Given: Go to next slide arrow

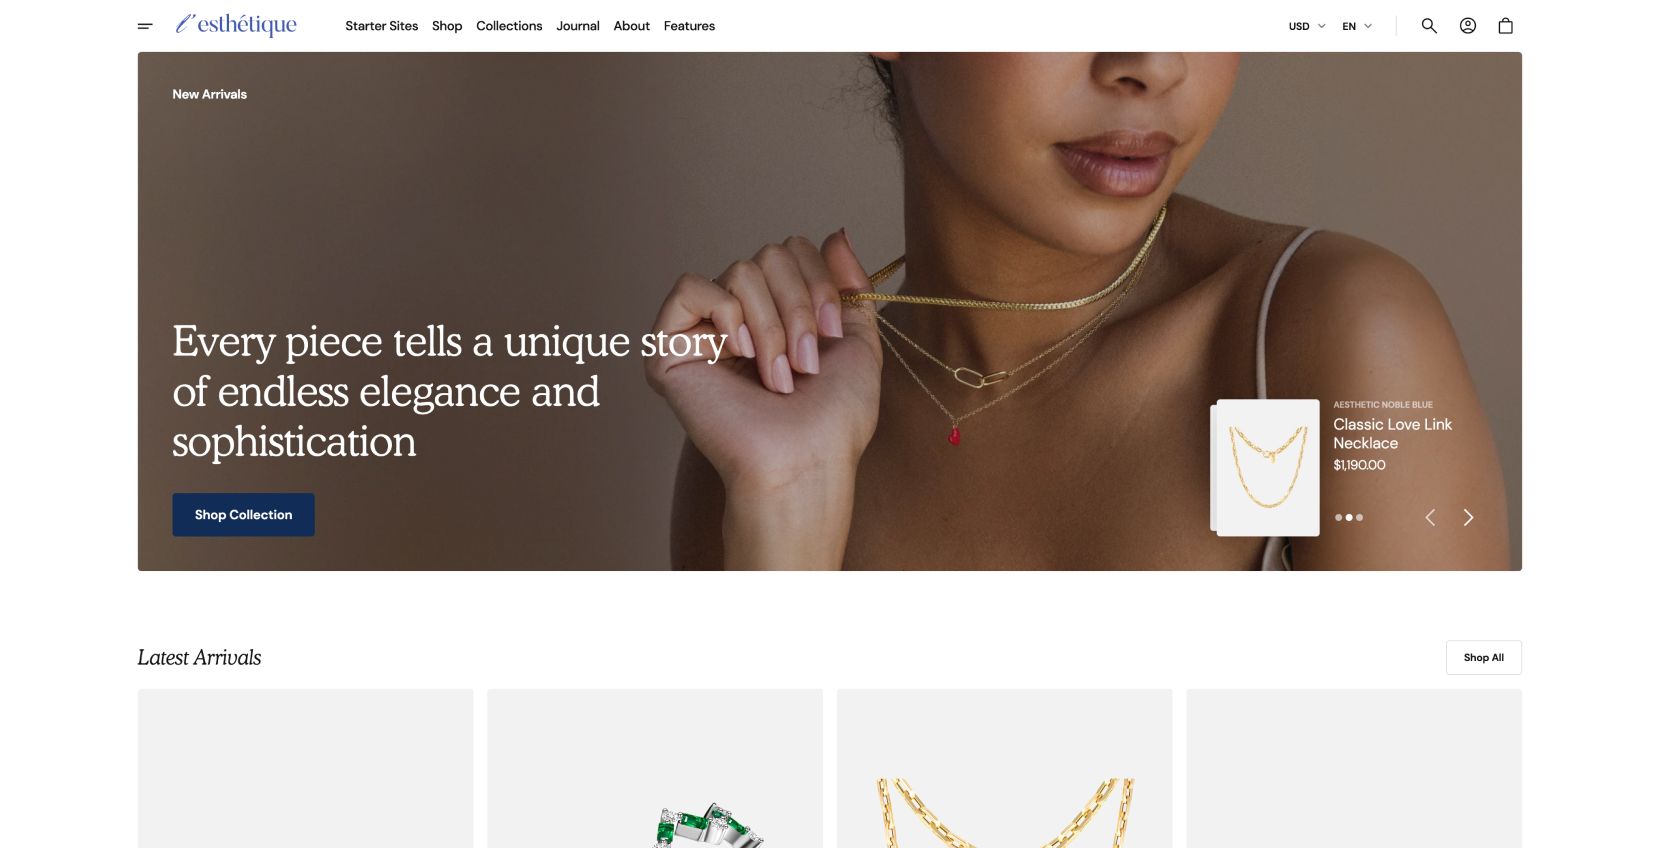Looking at the screenshot, I should point(1468,517).
